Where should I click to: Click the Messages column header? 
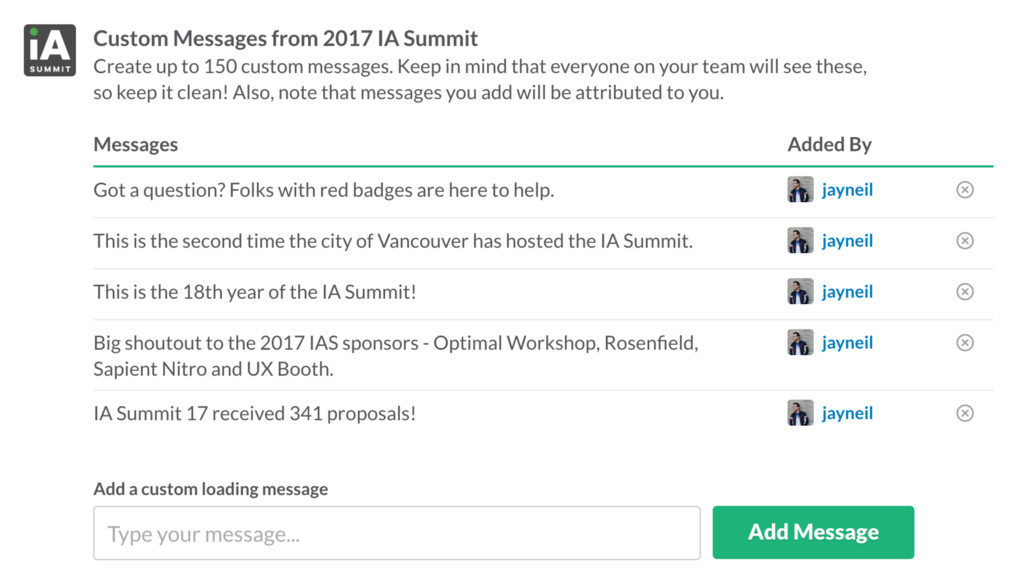pos(136,144)
